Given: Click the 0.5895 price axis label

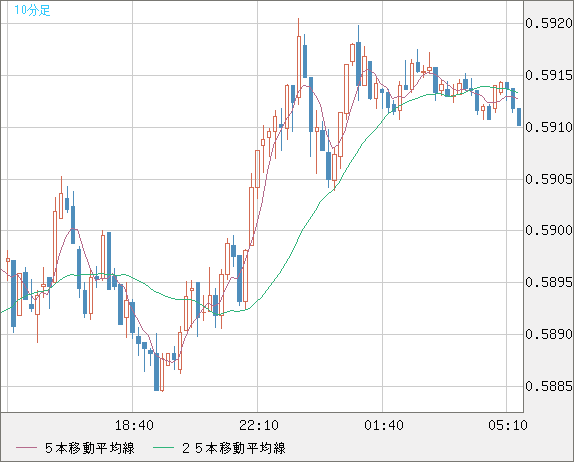Looking at the screenshot, I should [549, 282].
